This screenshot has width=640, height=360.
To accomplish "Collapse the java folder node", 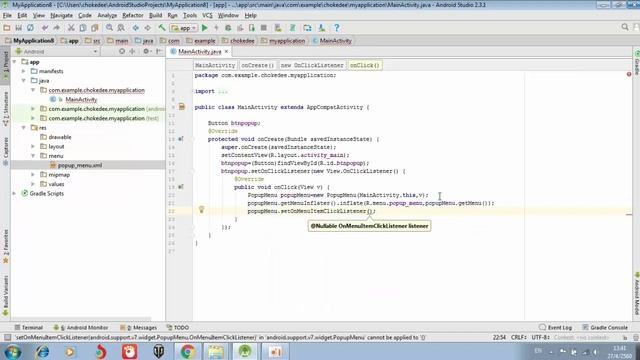I will tap(24, 80).
